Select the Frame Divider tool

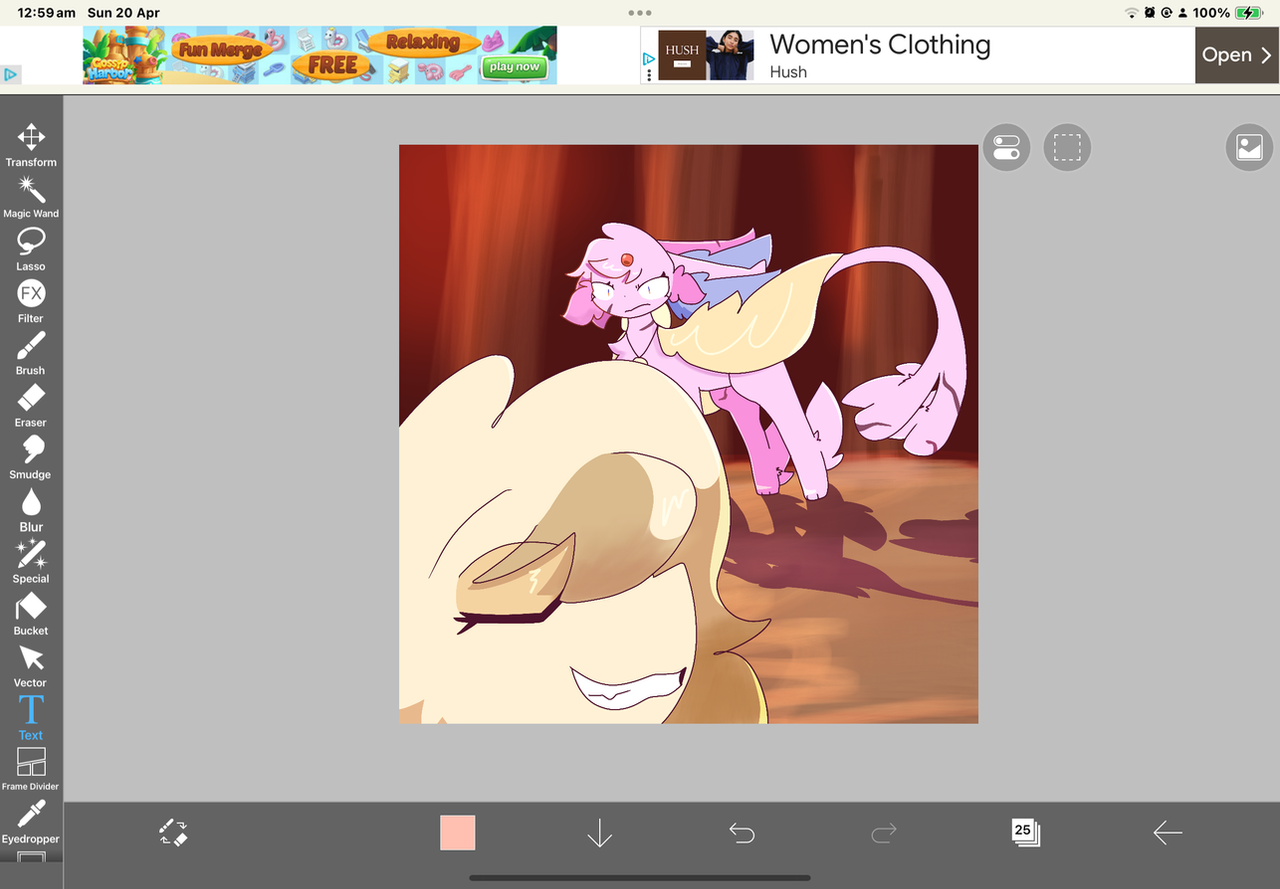tap(31, 769)
